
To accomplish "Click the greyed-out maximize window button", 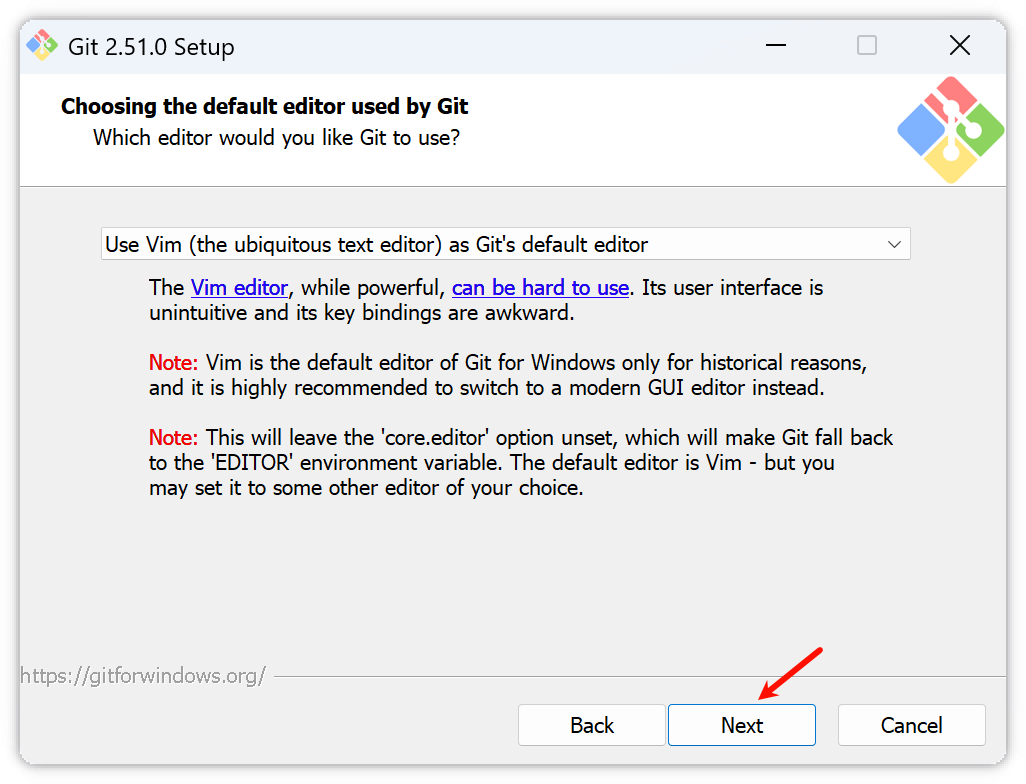I will coord(867,46).
